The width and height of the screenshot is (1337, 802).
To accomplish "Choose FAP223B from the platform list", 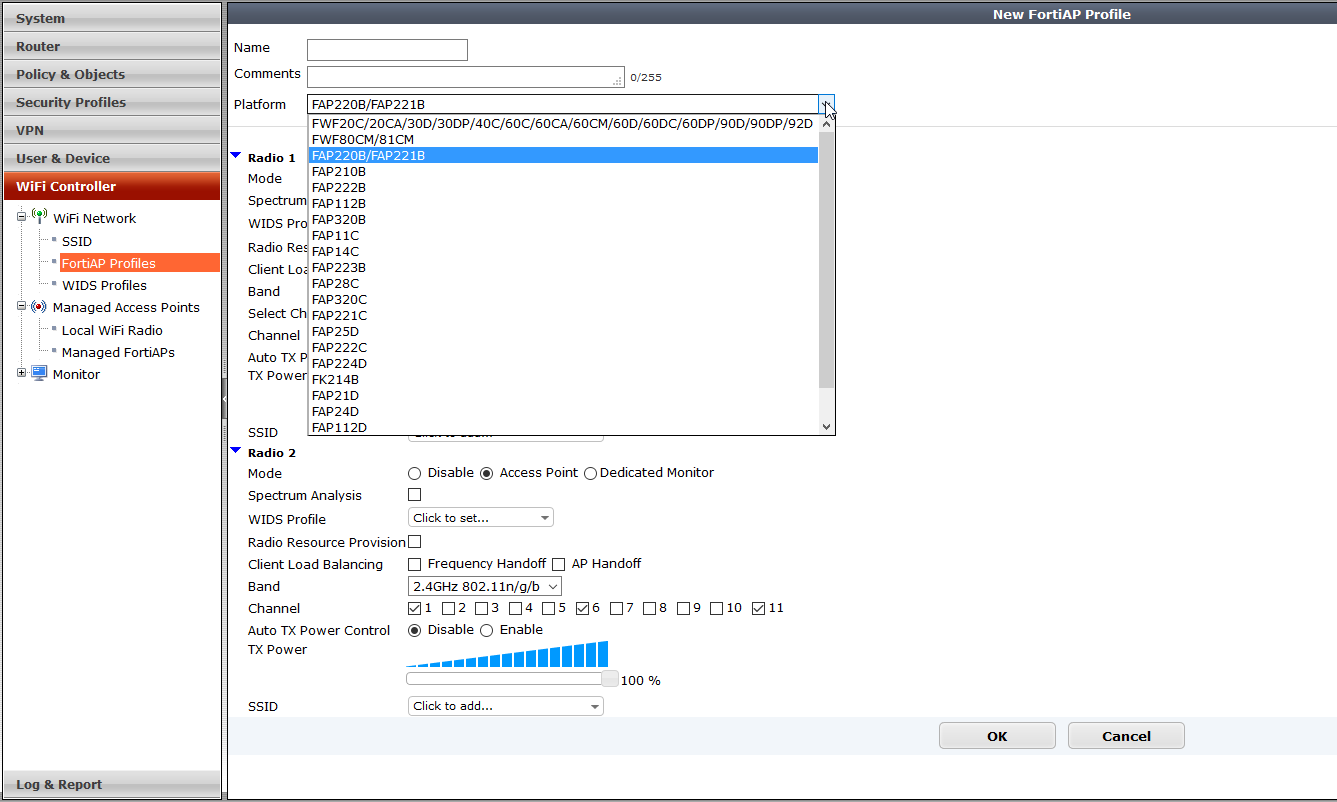I will click(563, 268).
